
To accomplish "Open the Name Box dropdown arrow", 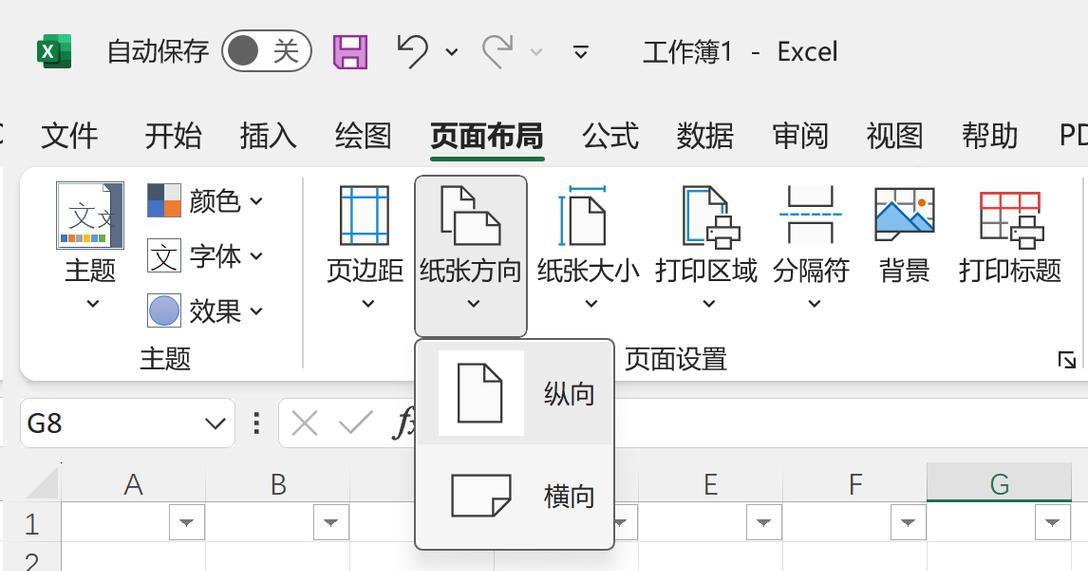I will 216,423.
